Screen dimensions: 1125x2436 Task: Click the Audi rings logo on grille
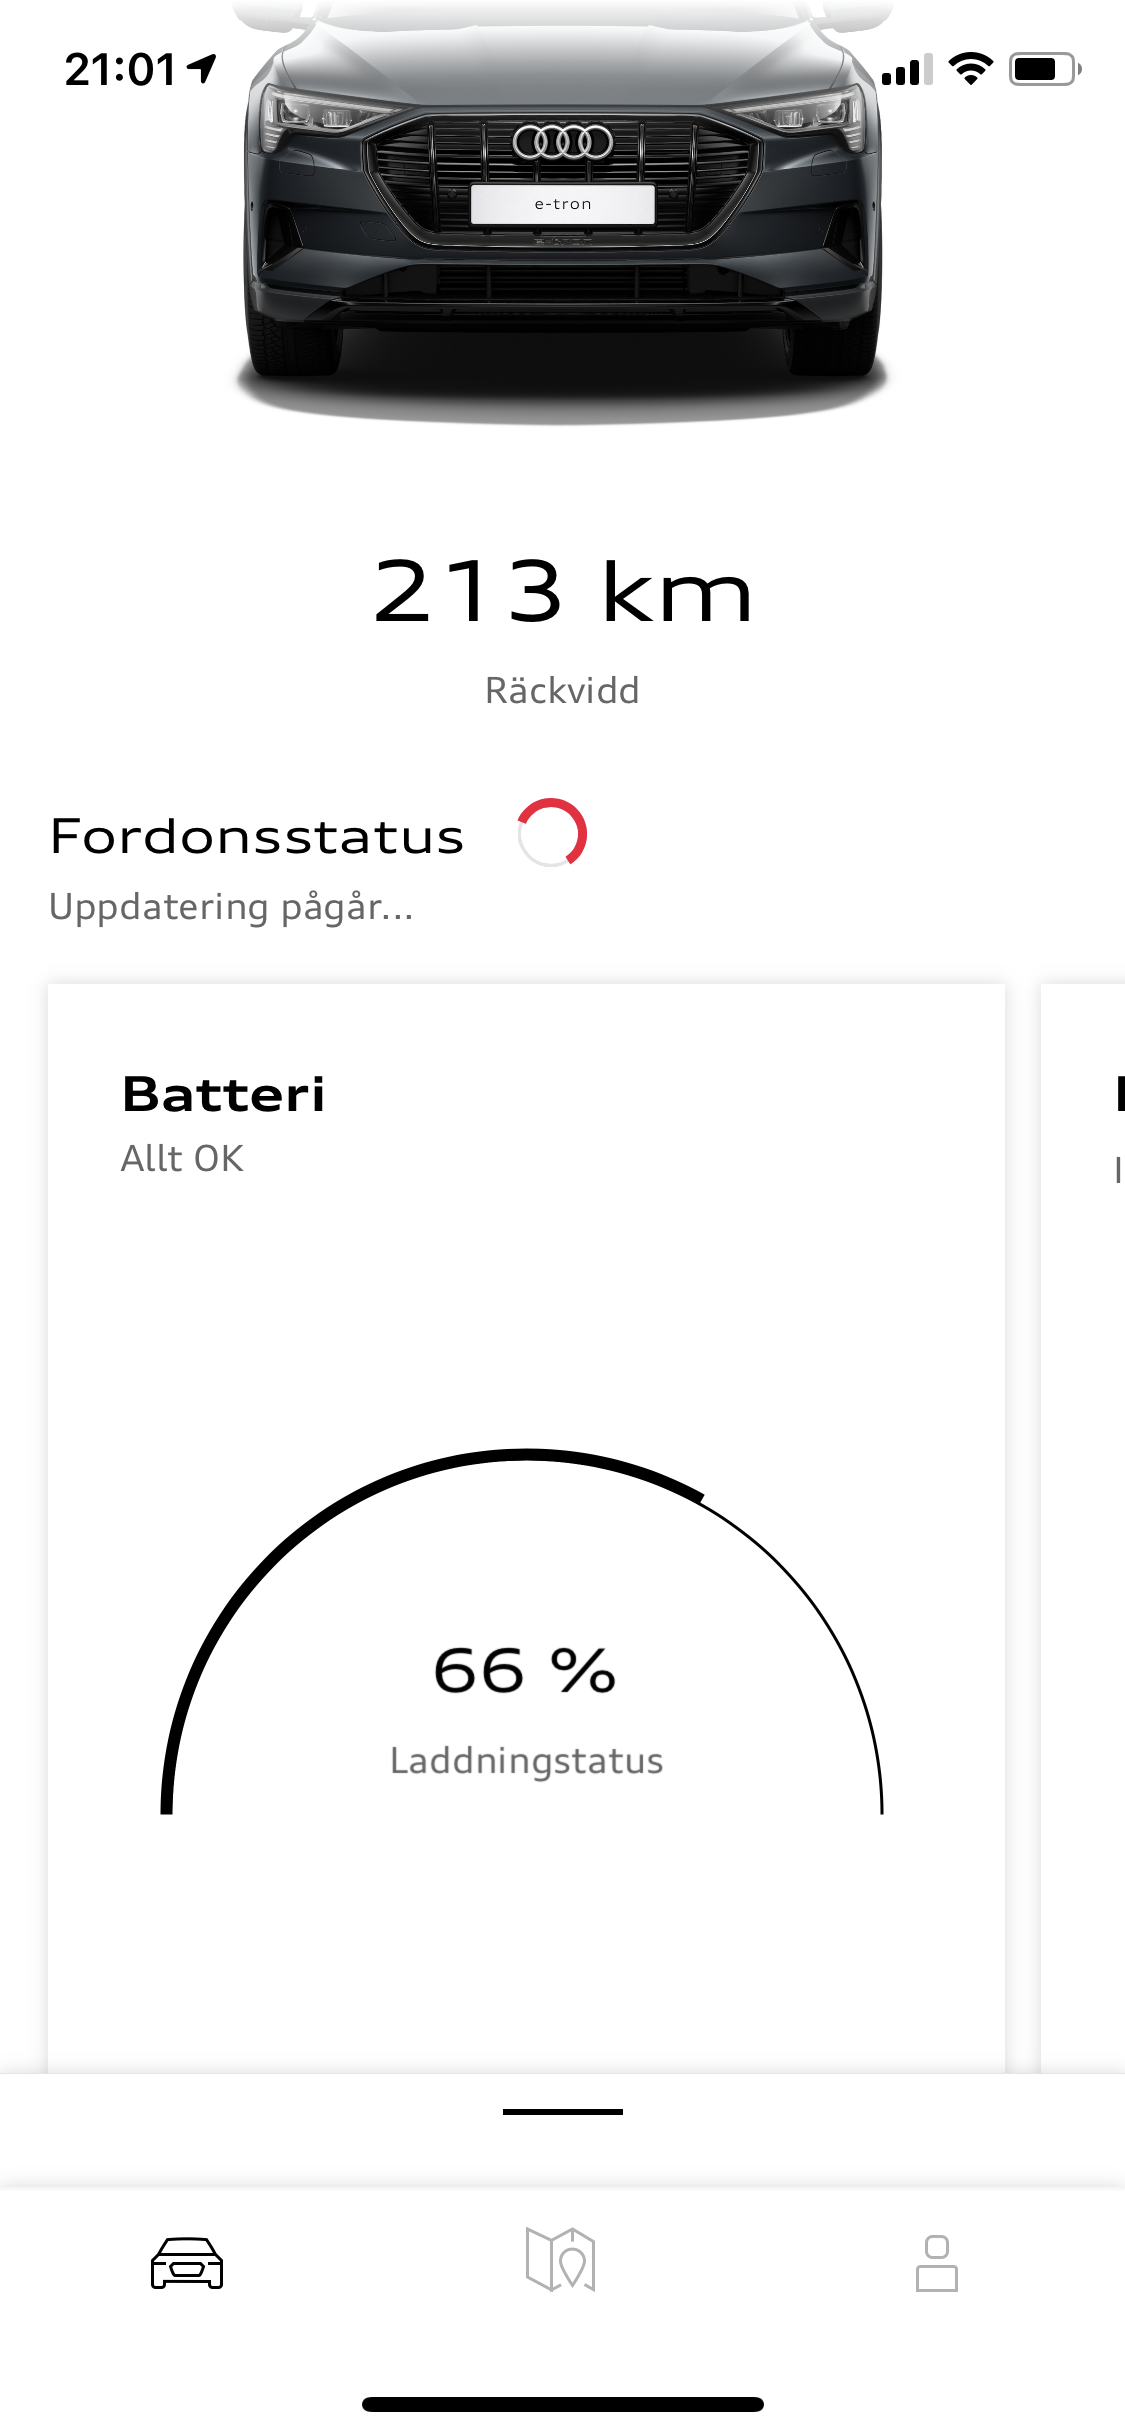pyautogui.click(x=563, y=142)
